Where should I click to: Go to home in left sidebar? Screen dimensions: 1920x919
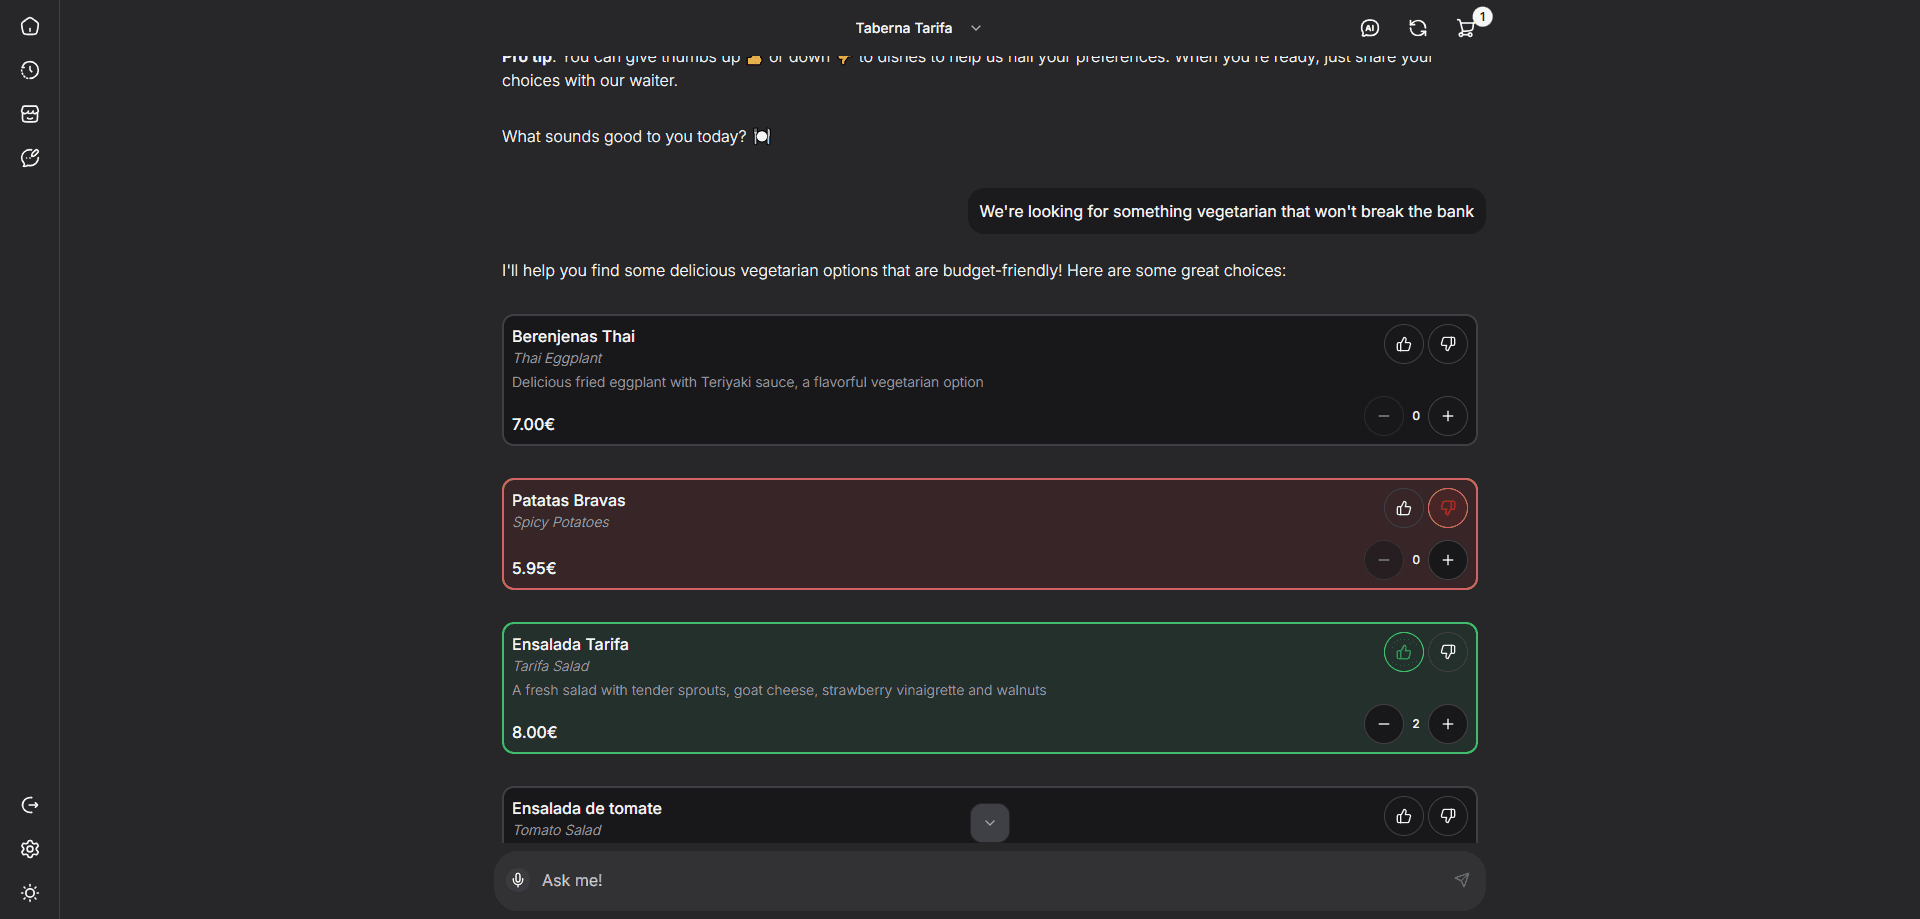pyautogui.click(x=30, y=26)
